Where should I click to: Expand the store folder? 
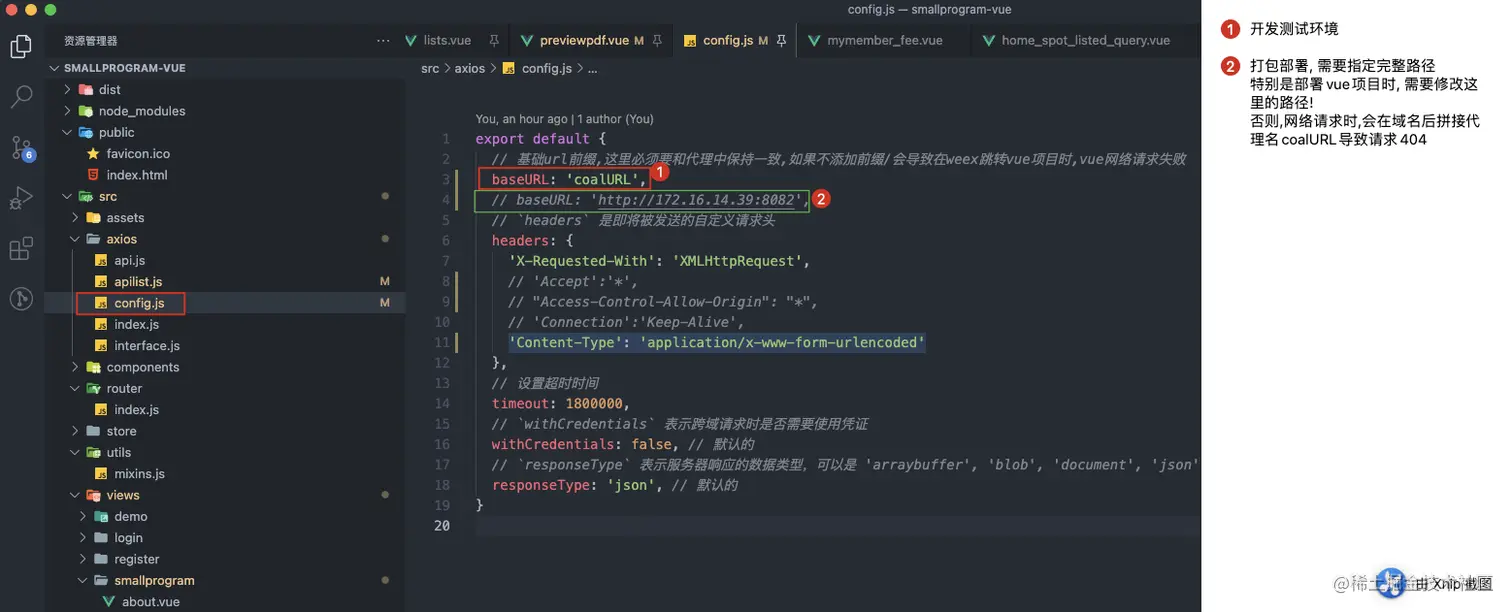click(x=76, y=431)
